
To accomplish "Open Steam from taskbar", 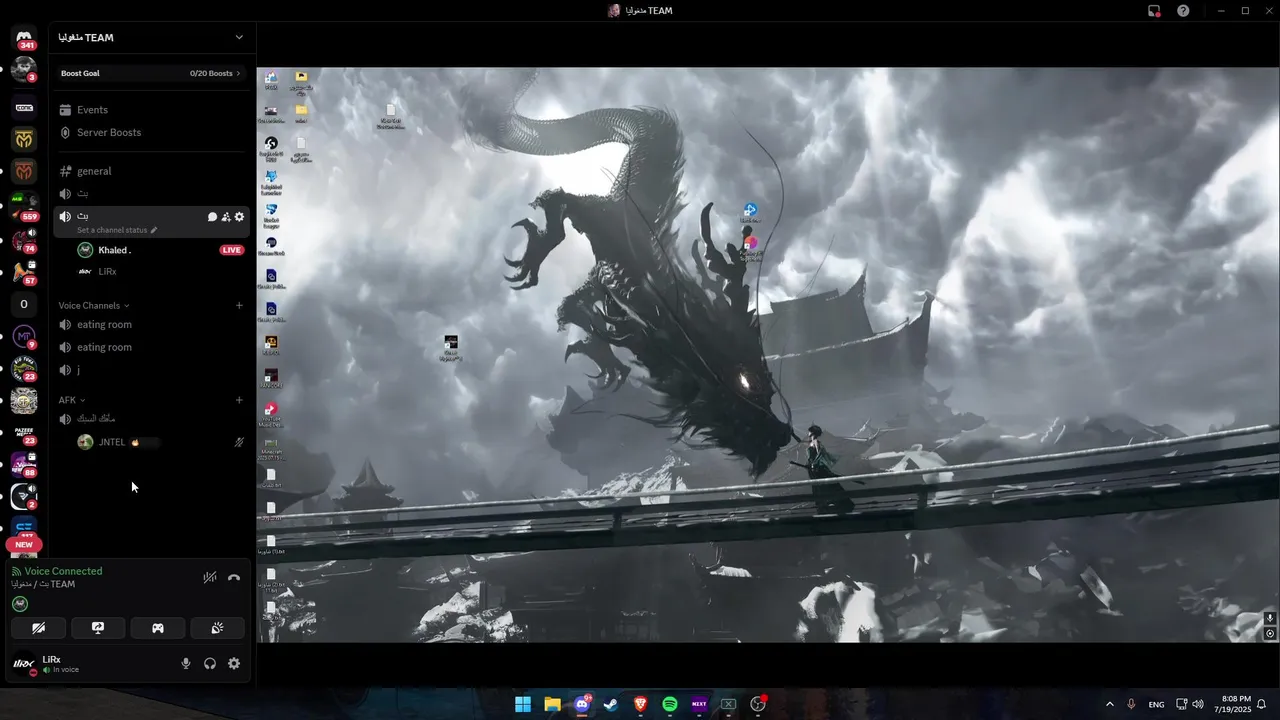I will 611,704.
